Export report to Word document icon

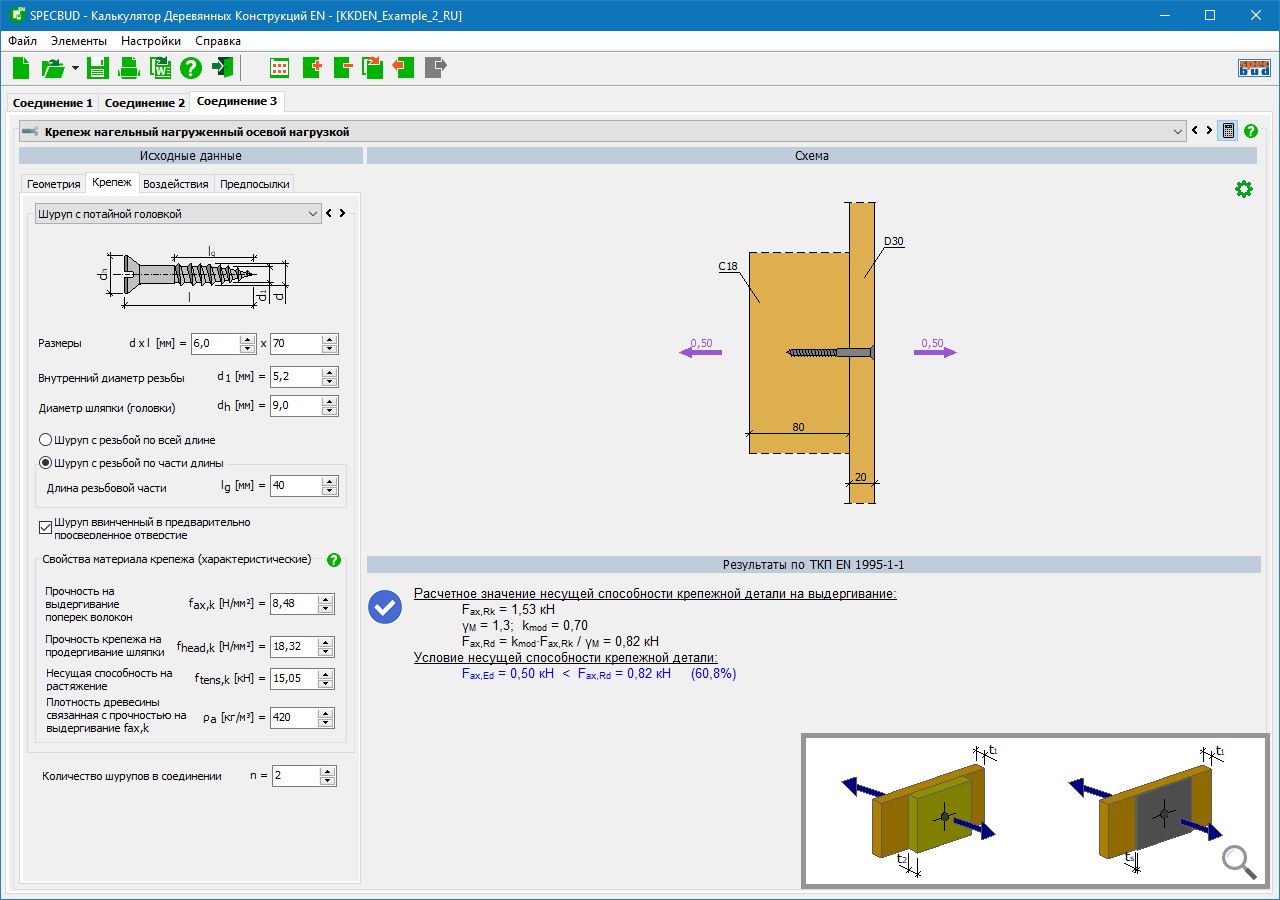160,68
